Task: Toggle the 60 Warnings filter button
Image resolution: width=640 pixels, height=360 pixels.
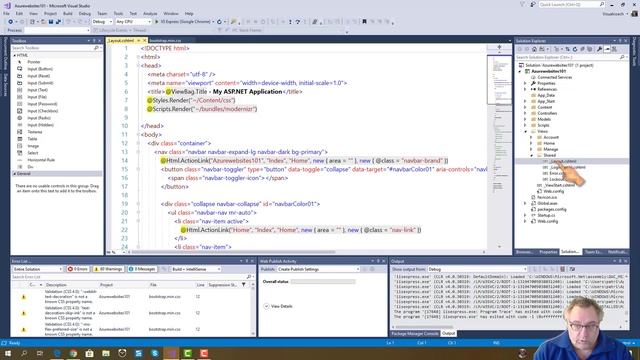Action: tap(108, 269)
